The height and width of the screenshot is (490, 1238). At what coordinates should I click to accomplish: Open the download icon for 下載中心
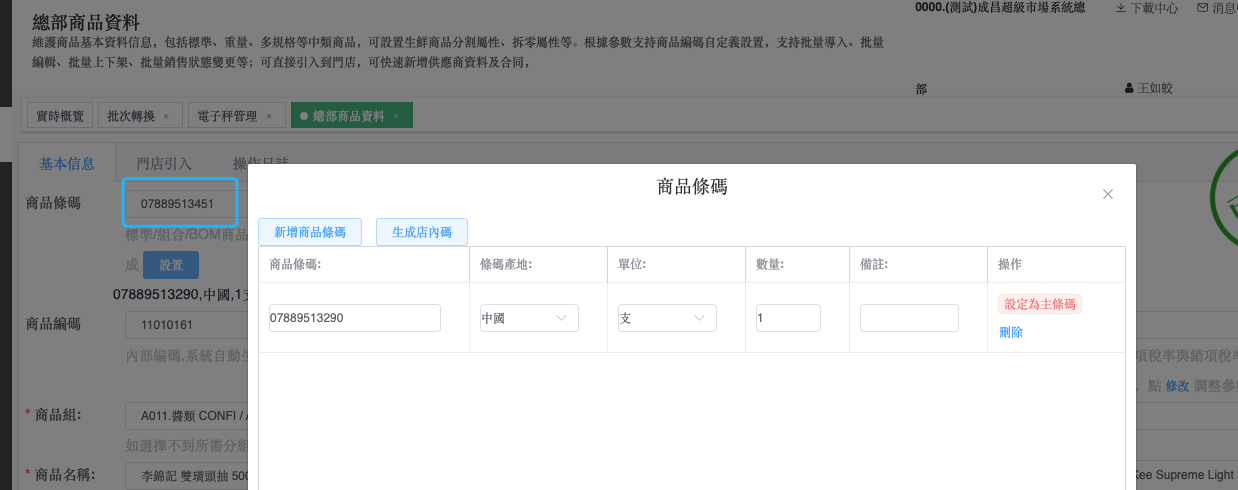tap(1121, 8)
